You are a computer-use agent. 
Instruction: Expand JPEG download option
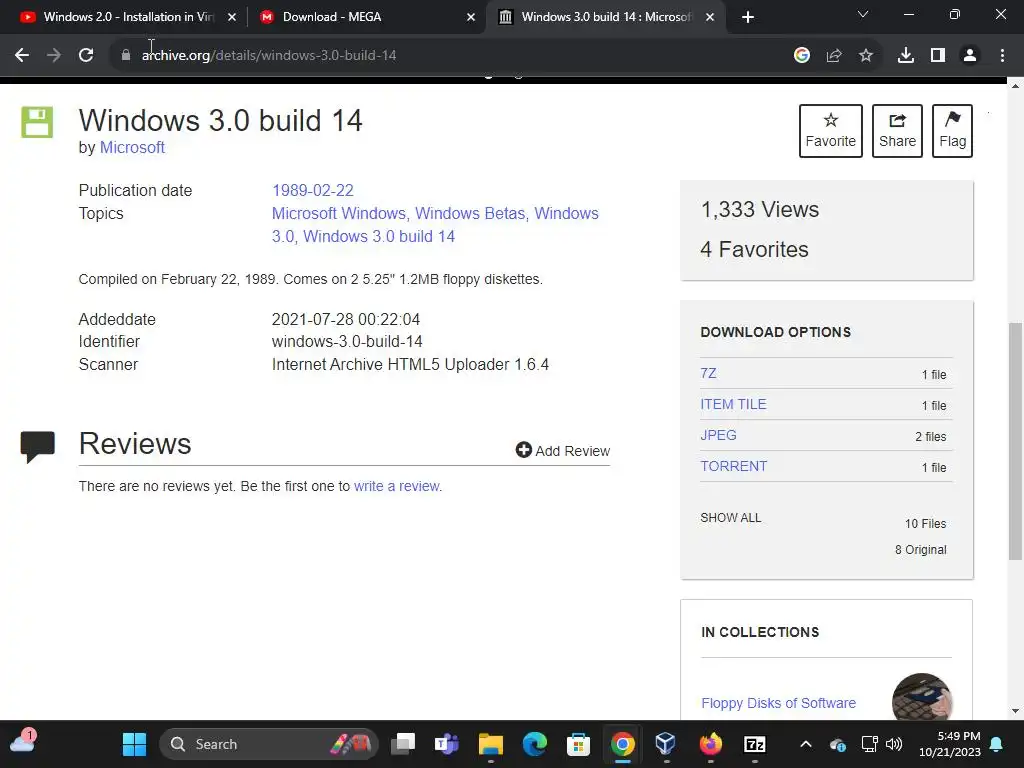[718, 435]
